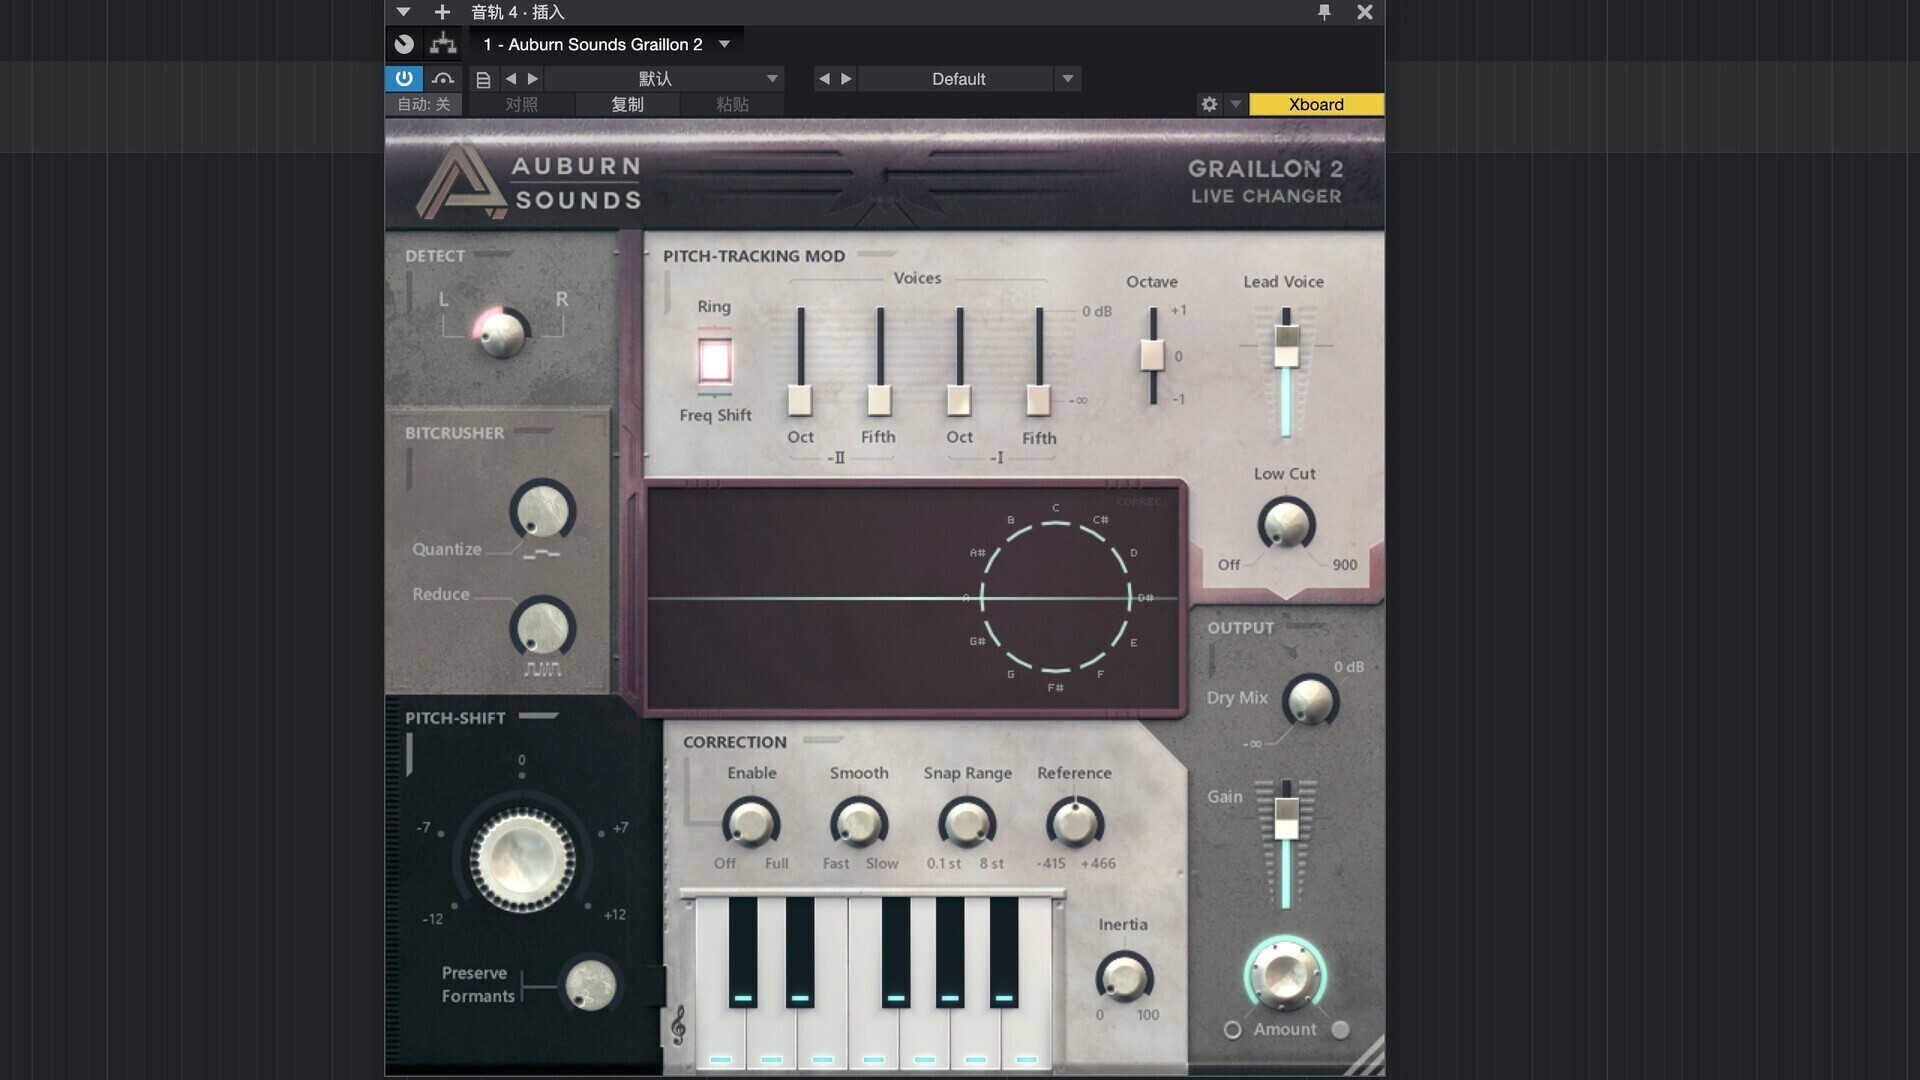The width and height of the screenshot is (1920, 1080).
Task: Go to previous preset beside 默认
Action: coord(511,79)
